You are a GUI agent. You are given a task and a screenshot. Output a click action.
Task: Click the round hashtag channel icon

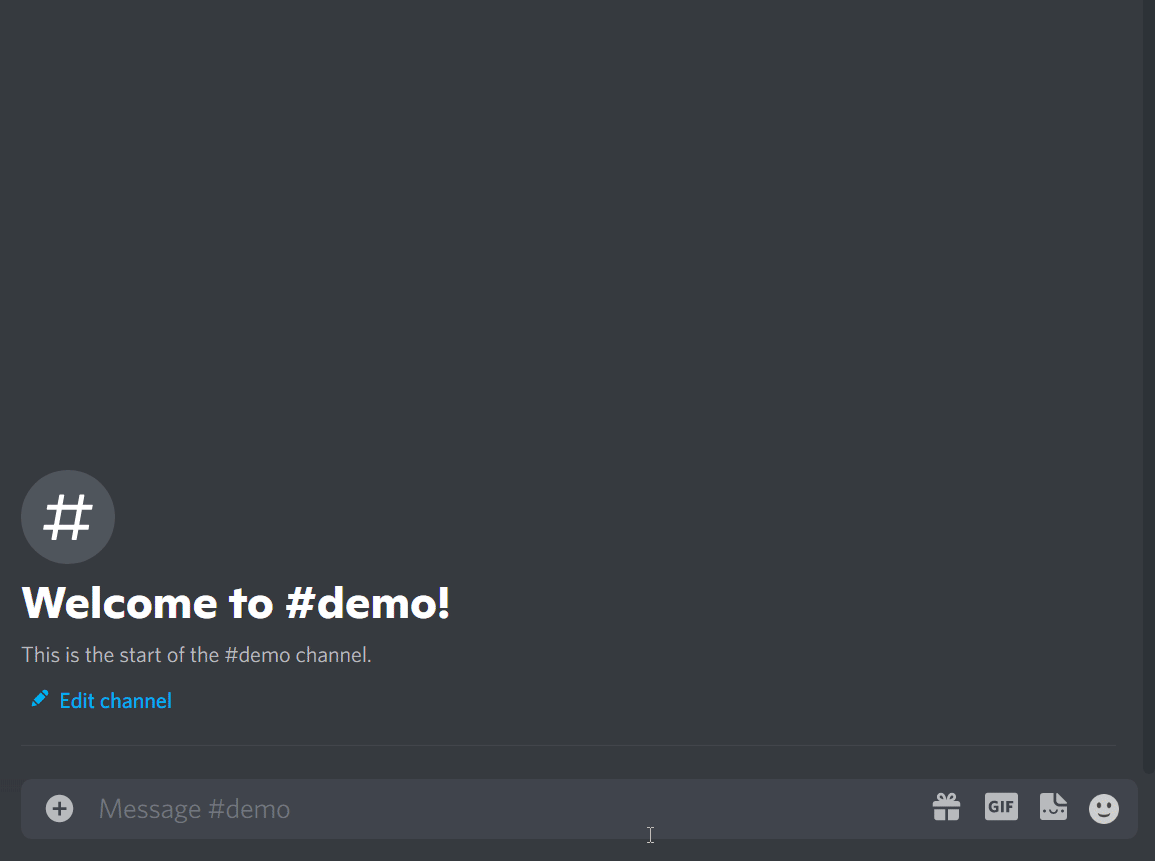[x=68, y=517]
